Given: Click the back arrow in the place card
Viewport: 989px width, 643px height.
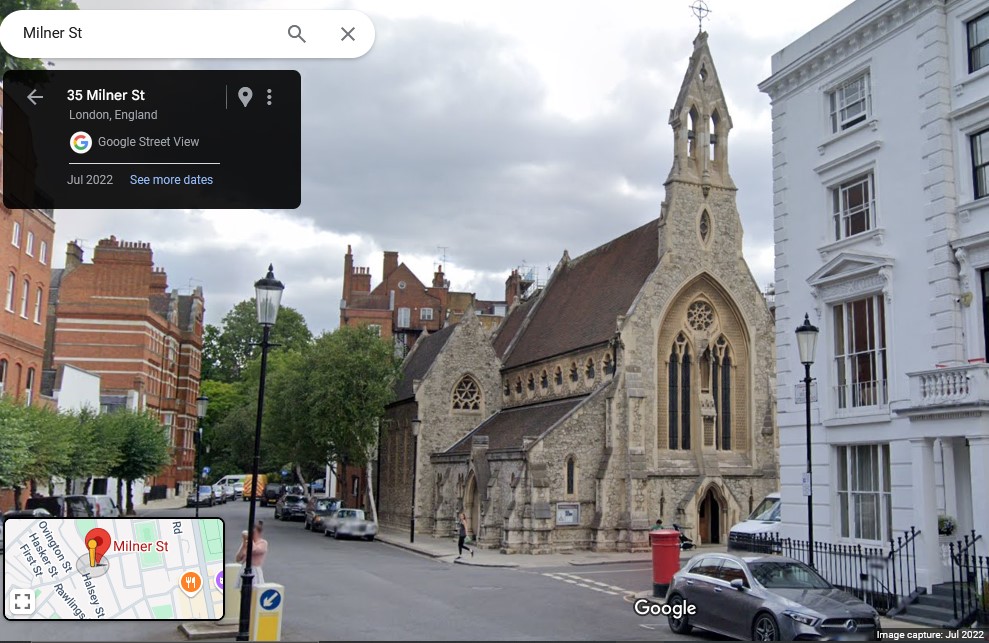Looking at the screenshot, I should 35,96.
